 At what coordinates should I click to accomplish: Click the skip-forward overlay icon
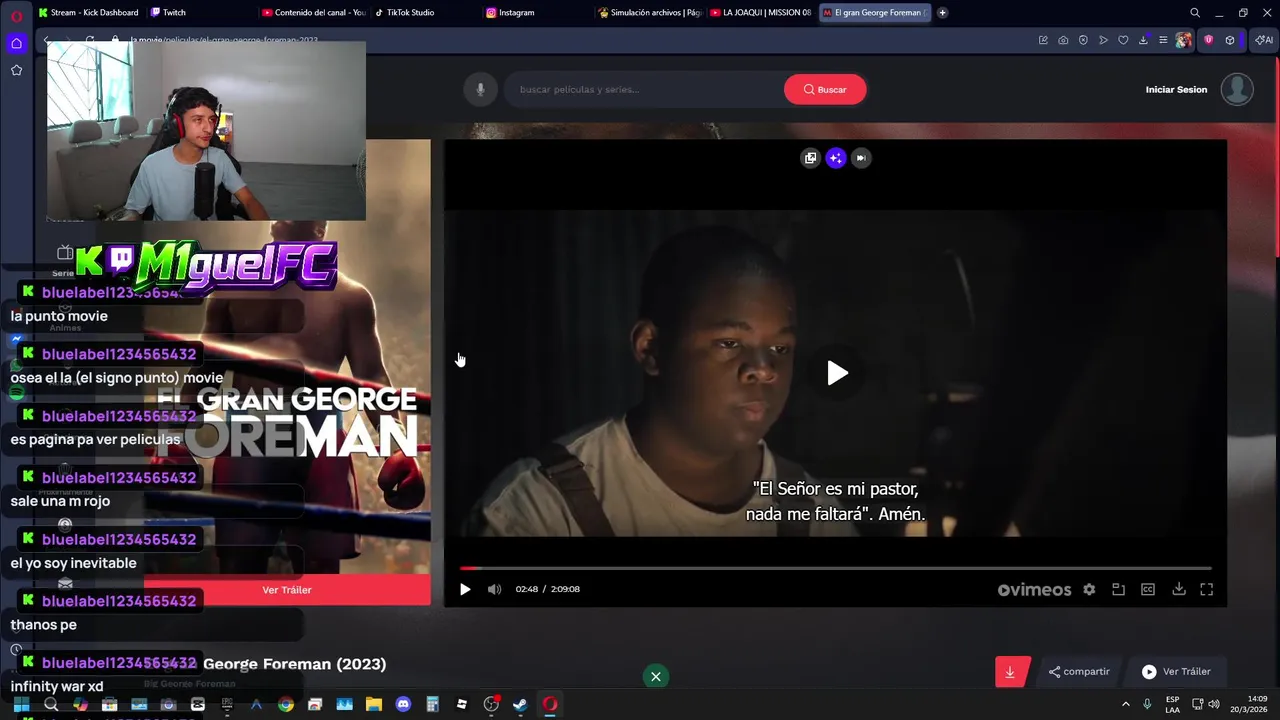click(x=861, y=158)
